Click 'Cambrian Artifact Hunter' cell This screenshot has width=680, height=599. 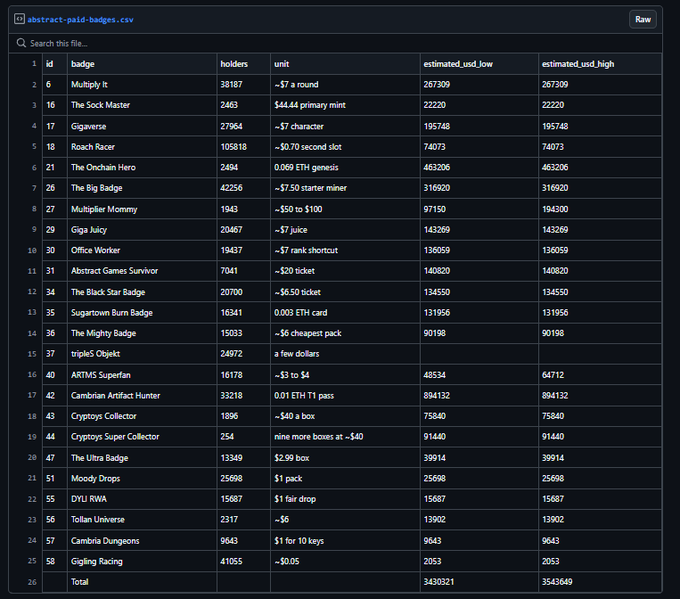(x=142, y=395)
